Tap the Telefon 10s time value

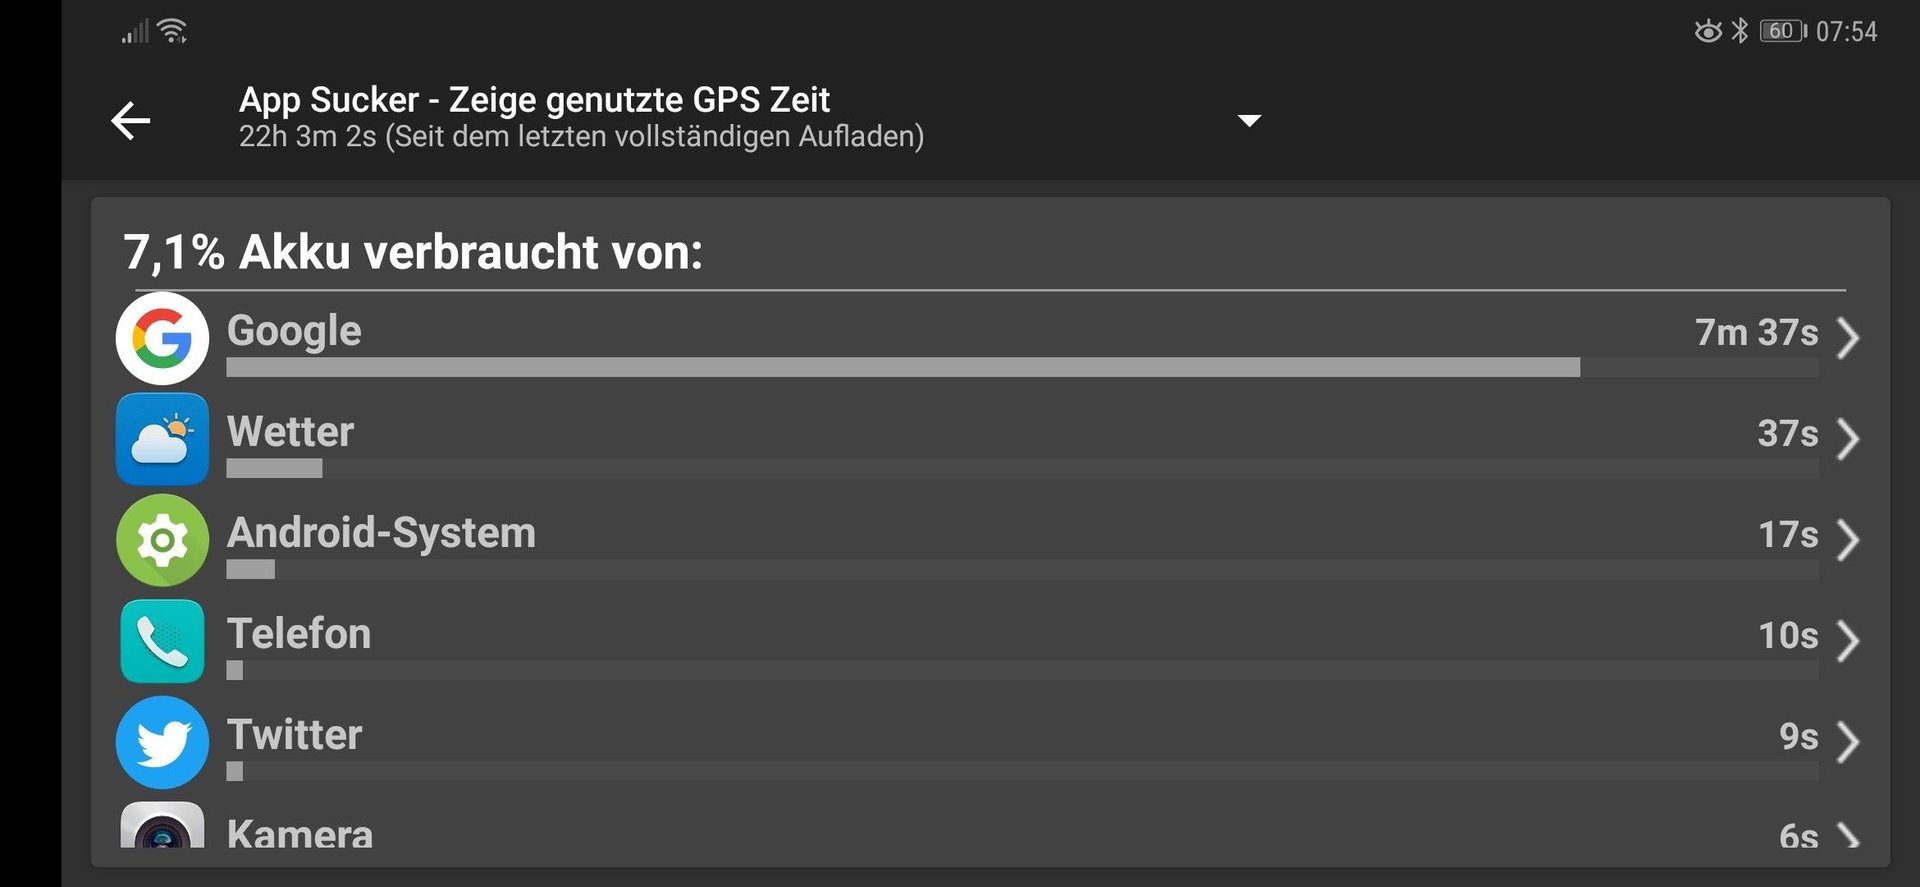coord(1788,635)
